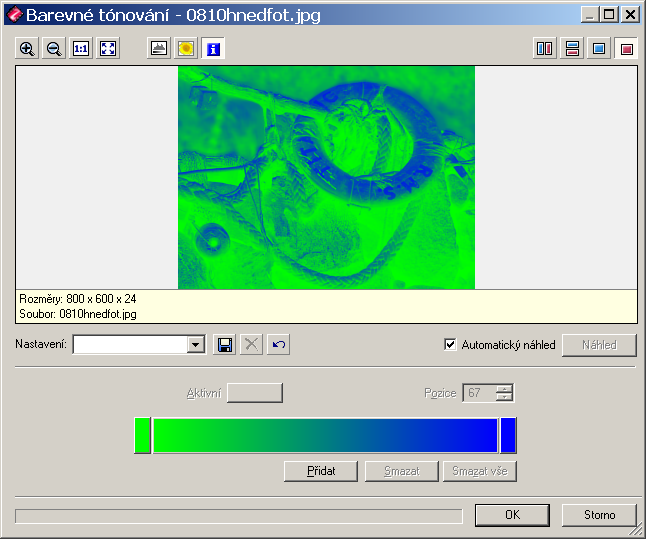This screenshot has width=646, height=539.
Task: Select the blue gradient stop marker
Action: point(508,436)
